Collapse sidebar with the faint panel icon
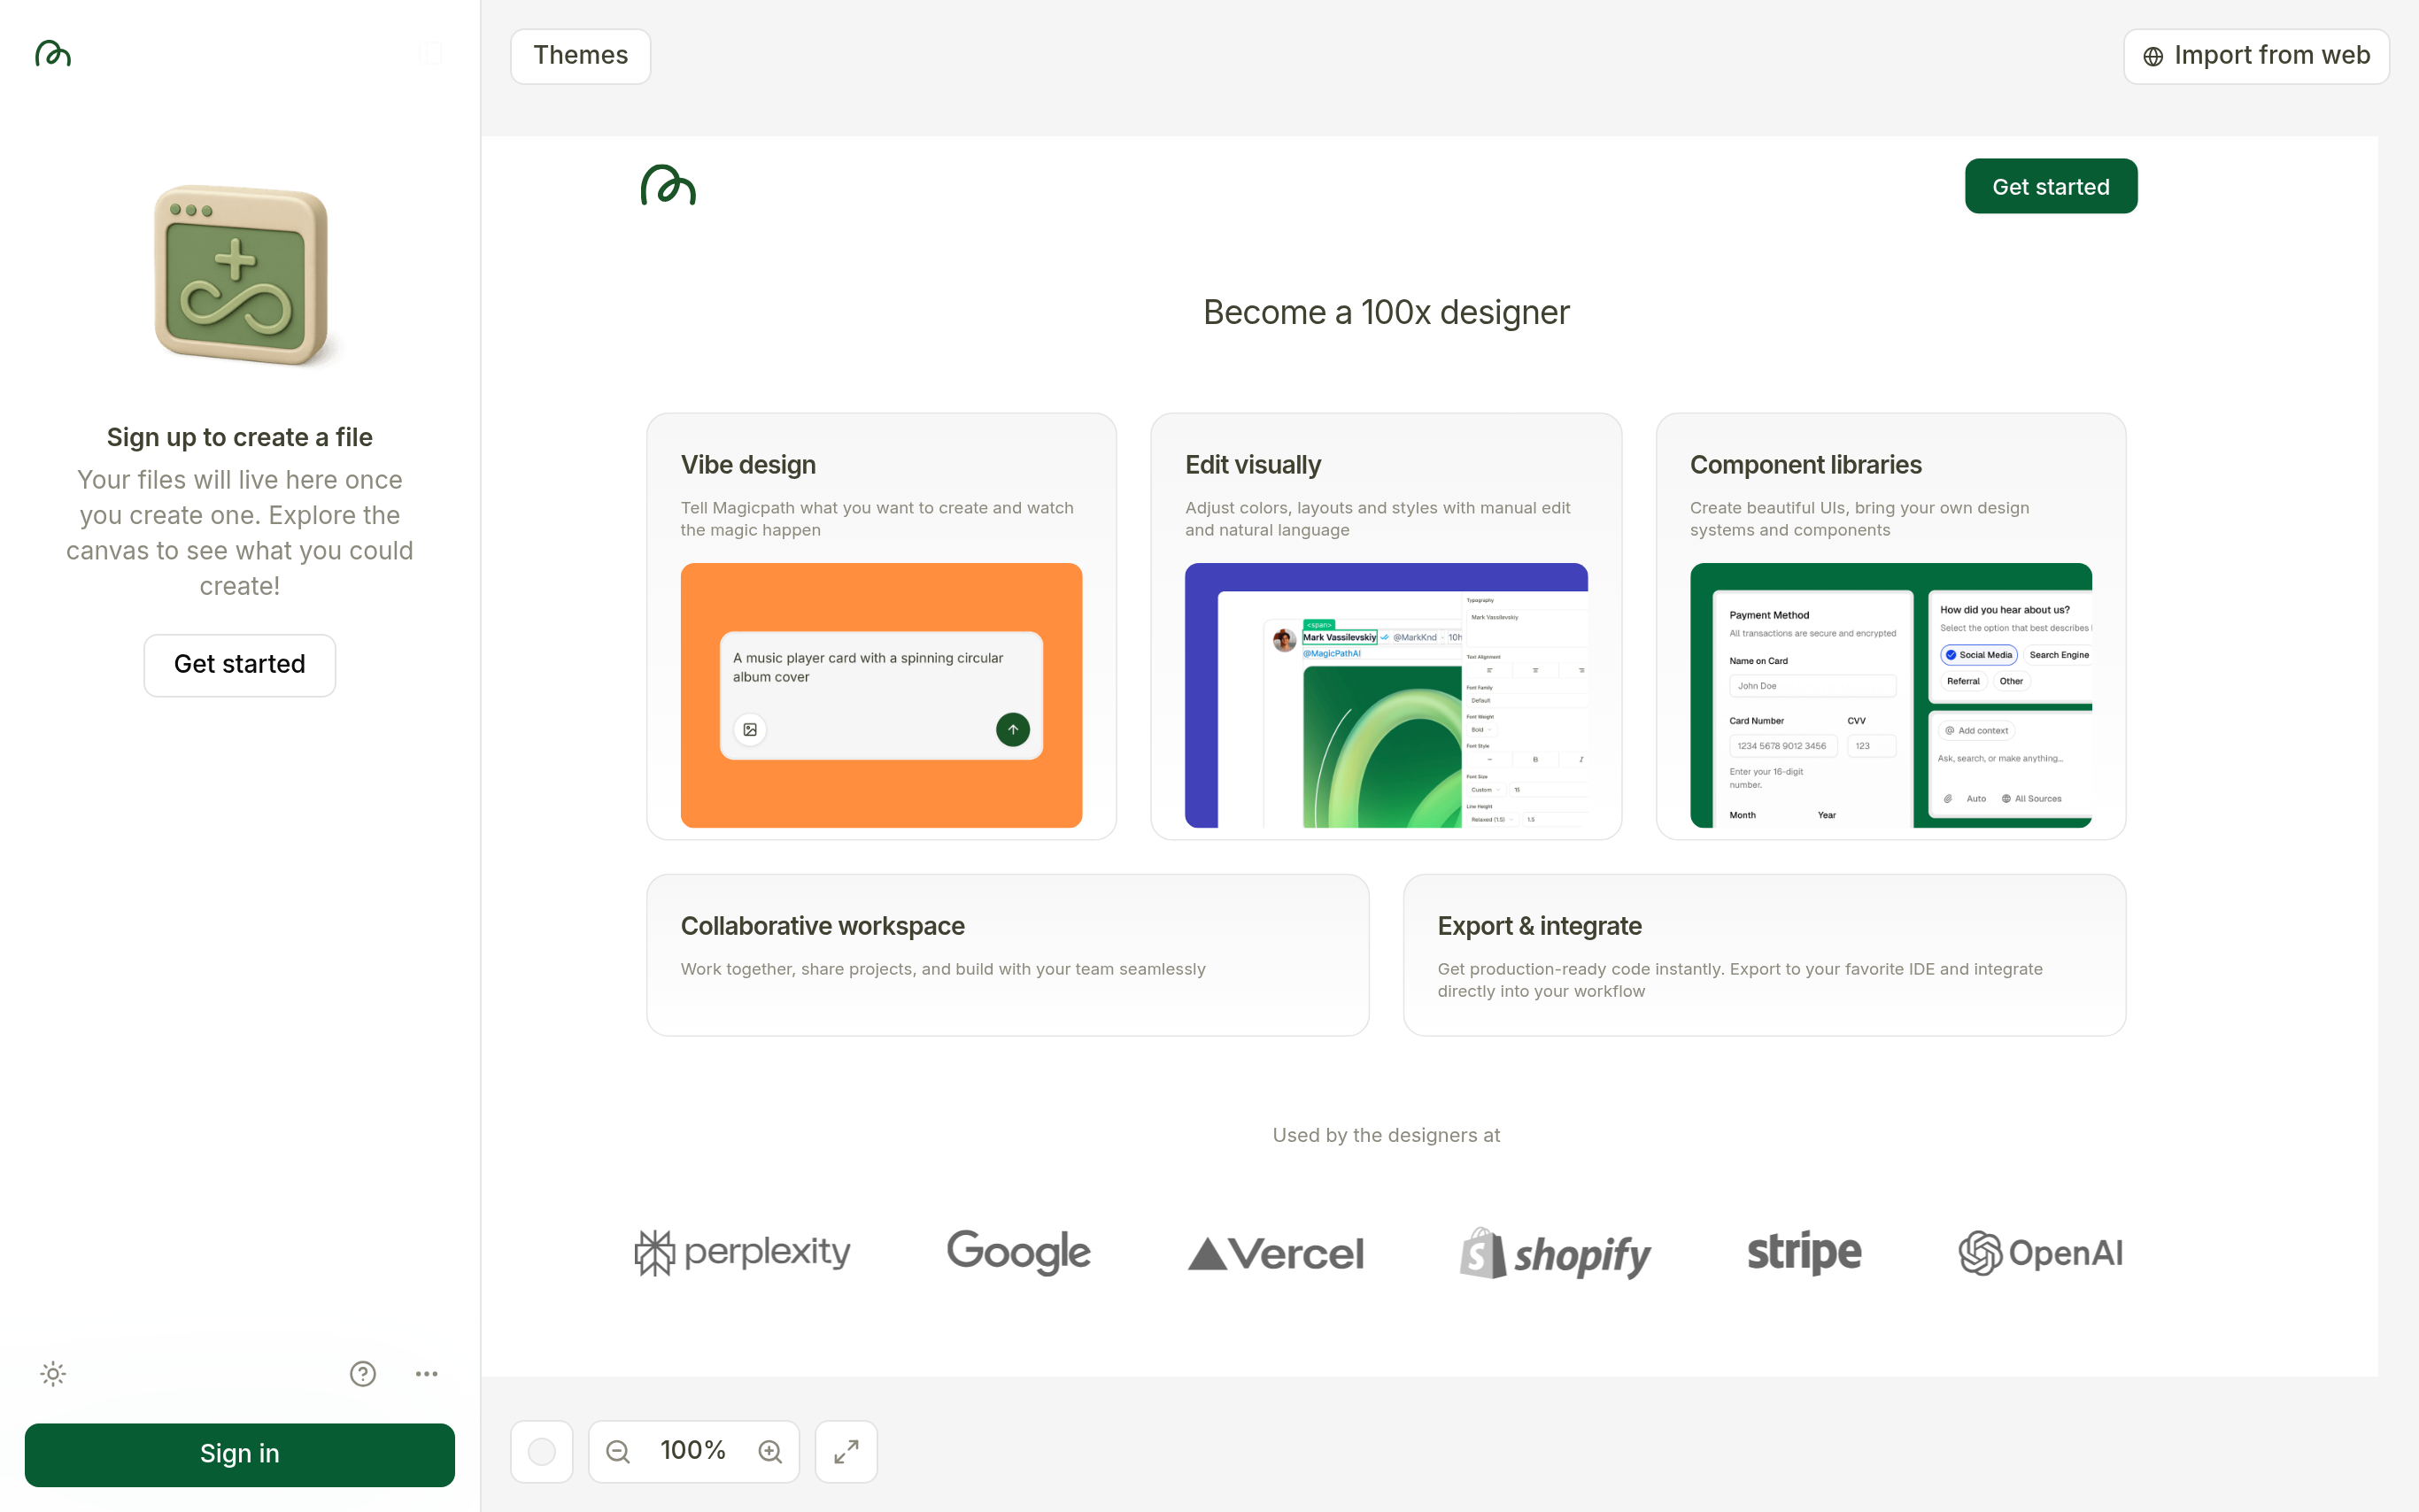 click(x=430, y=54)
